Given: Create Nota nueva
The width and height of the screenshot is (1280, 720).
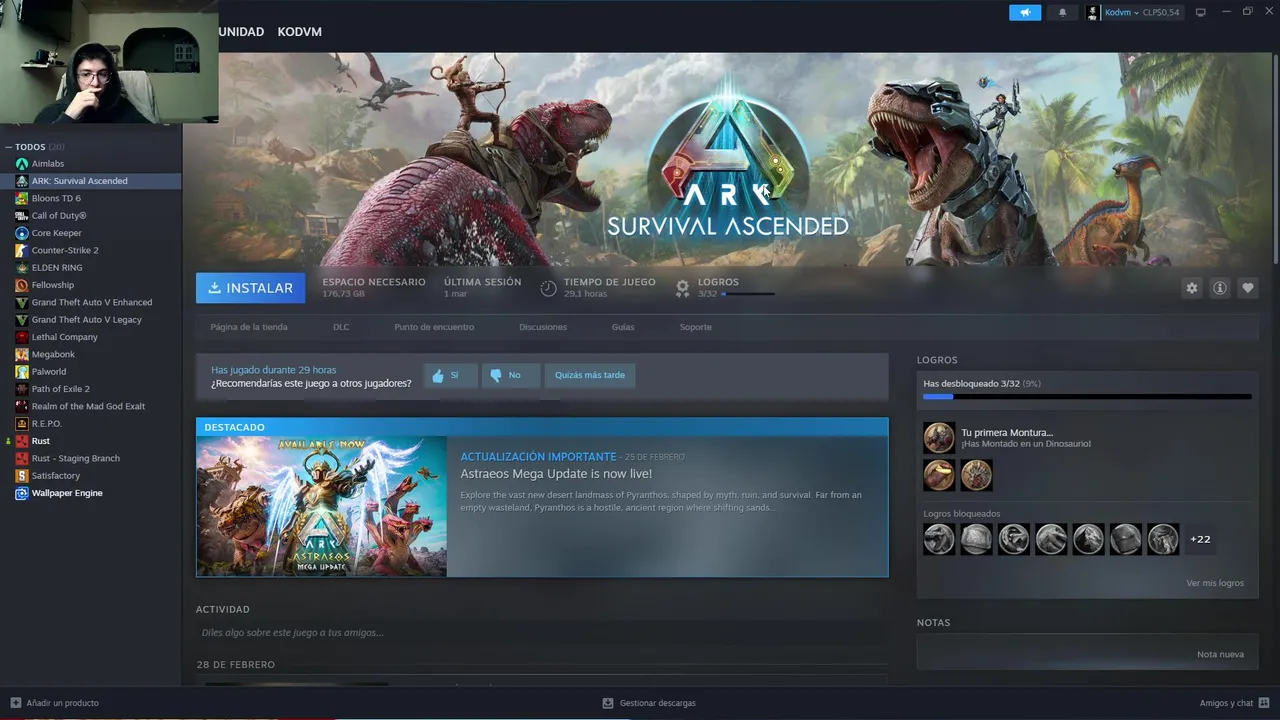Looking at the screenshot, I should coord(1220,654).
